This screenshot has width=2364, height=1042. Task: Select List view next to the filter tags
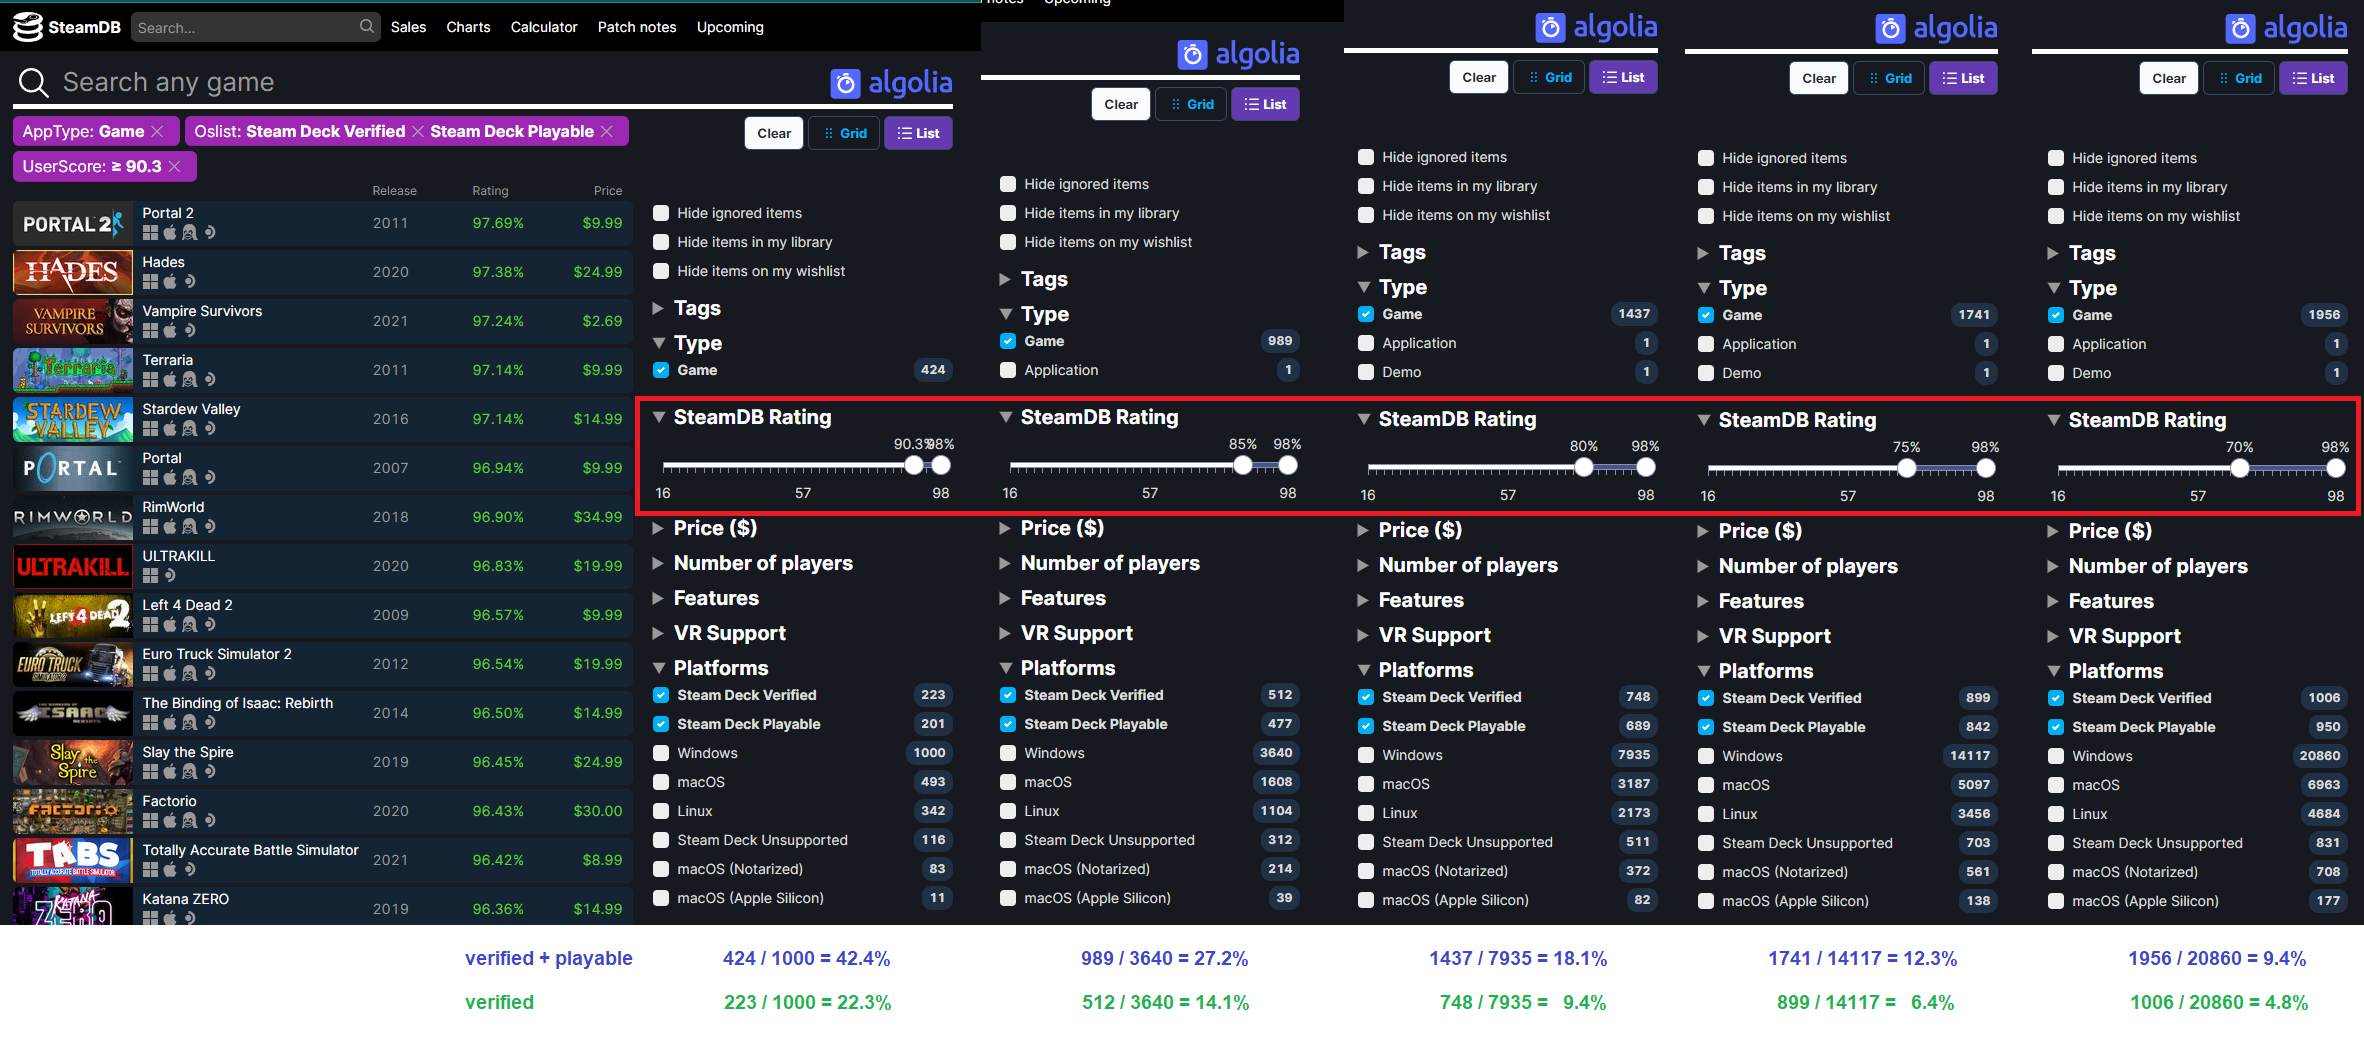(x=918, y=133)
